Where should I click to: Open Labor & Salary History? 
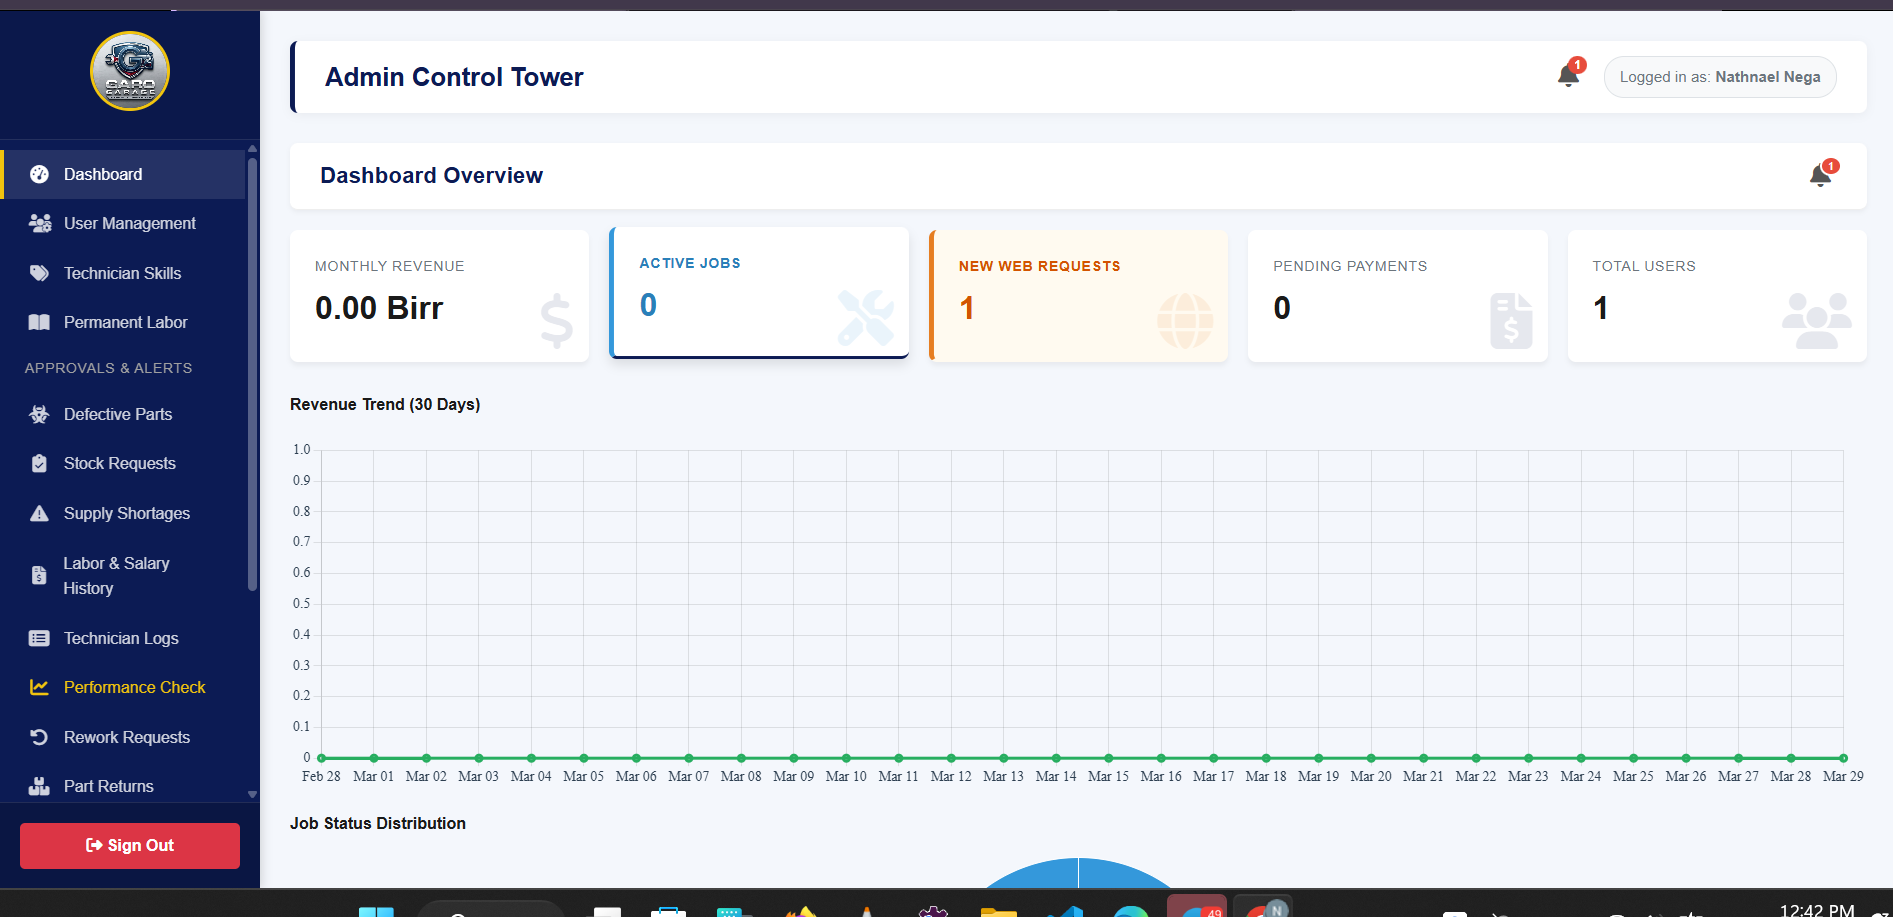coord(123,576)
